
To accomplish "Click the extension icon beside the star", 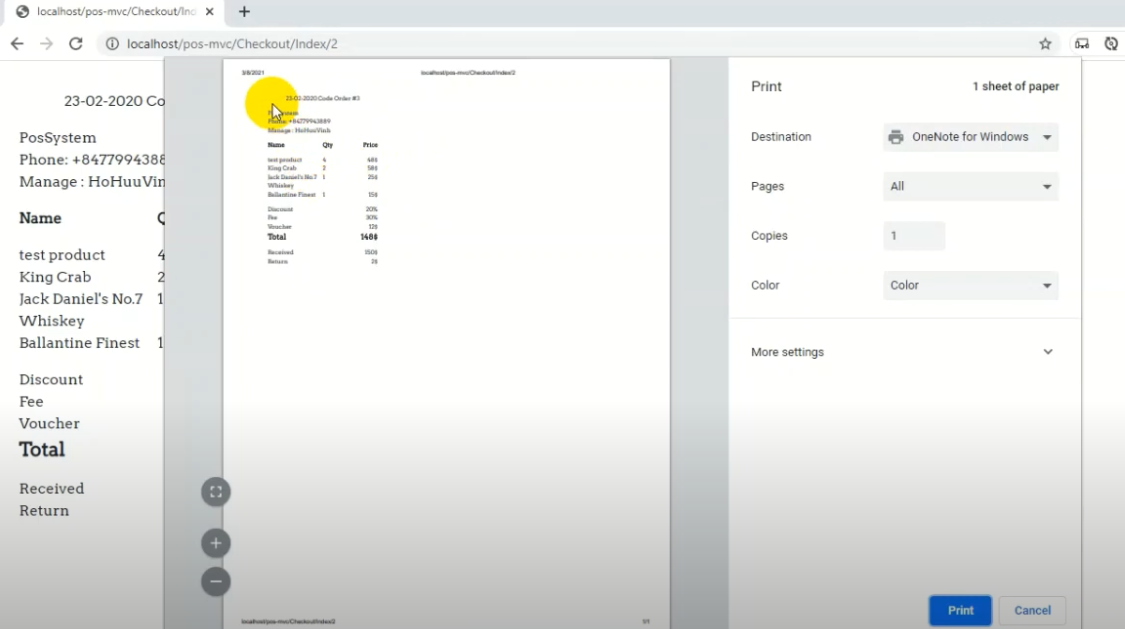I will coord(1082,44).
